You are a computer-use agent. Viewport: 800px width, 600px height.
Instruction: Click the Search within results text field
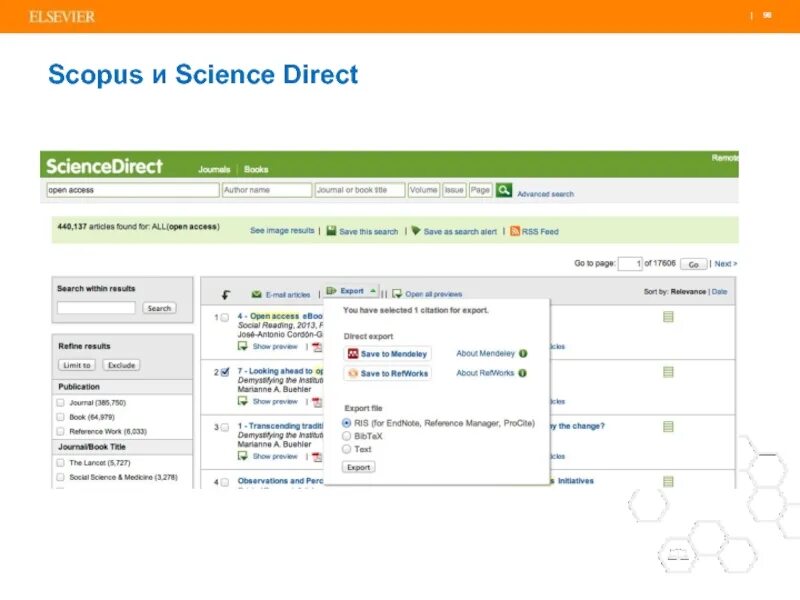point(96,308)
